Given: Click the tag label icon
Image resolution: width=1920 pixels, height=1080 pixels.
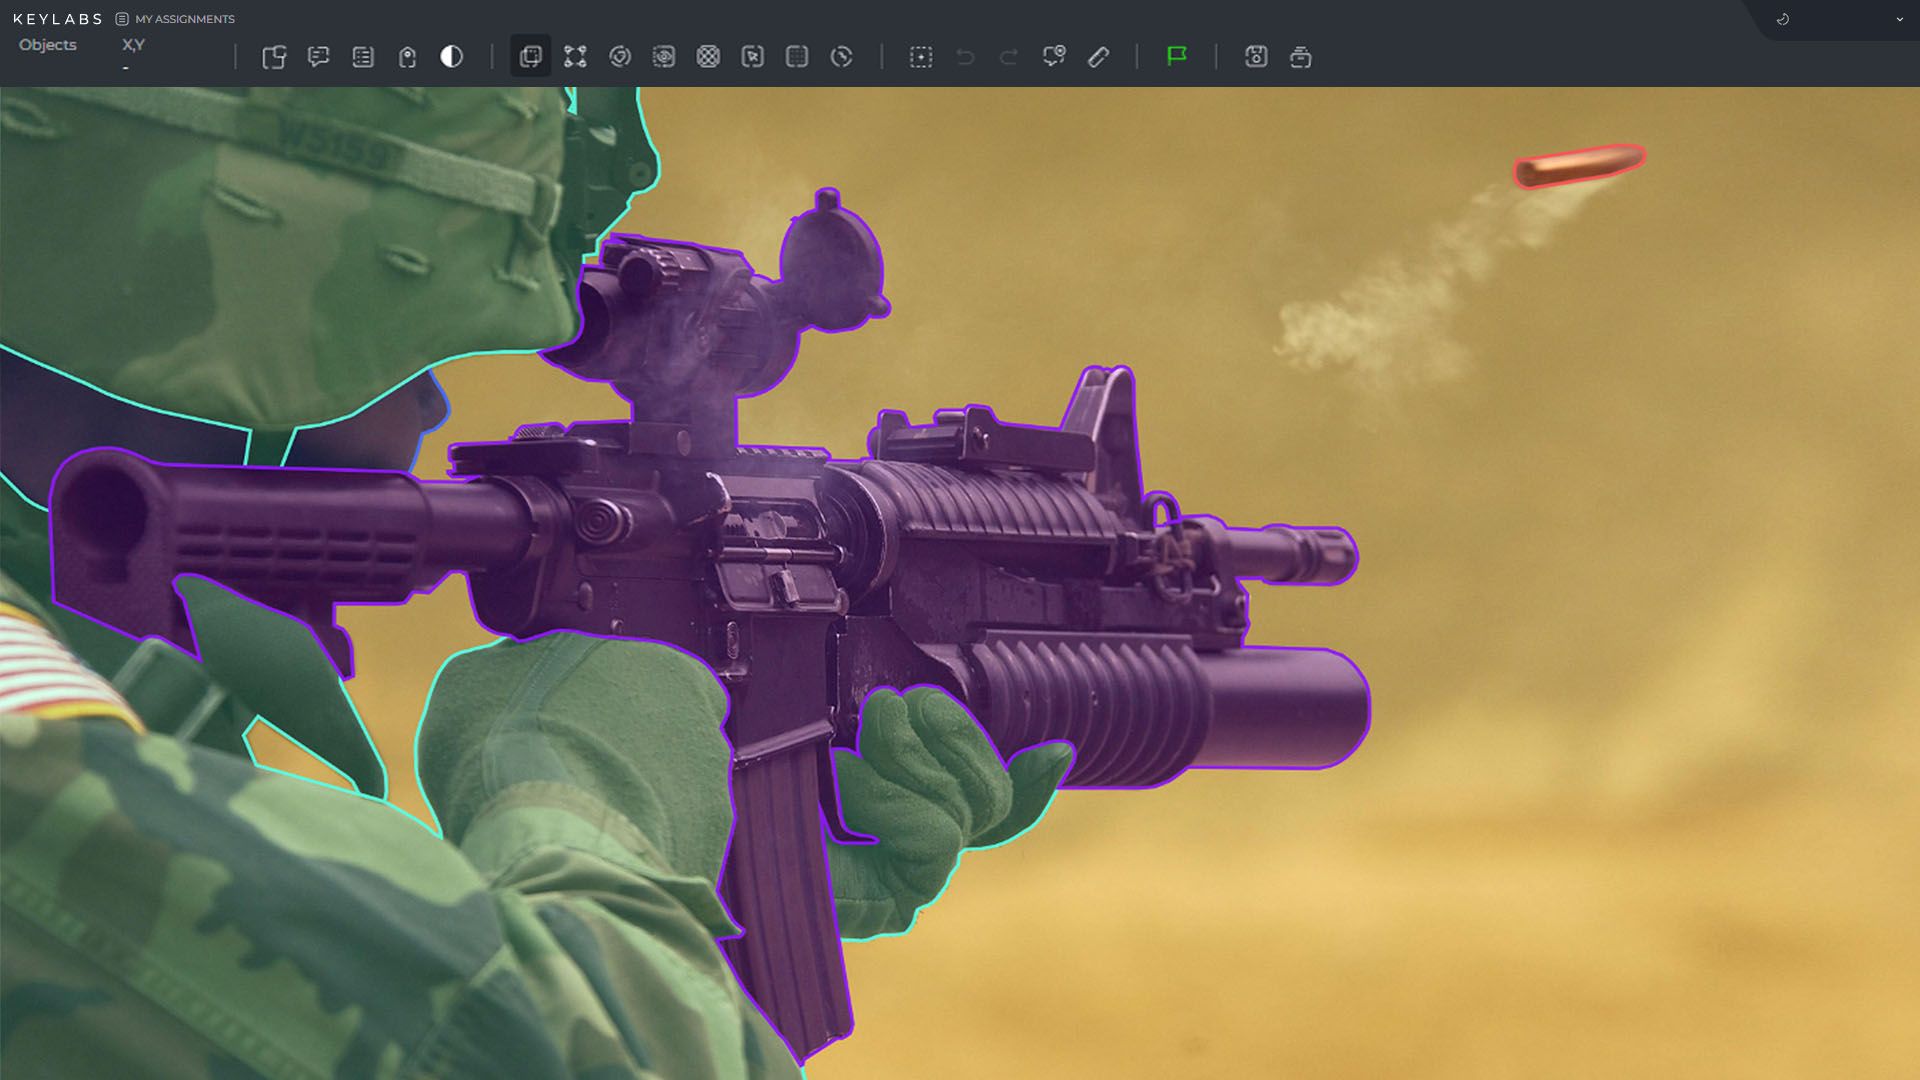Looking at the screenshot, I should coord(407,57).
